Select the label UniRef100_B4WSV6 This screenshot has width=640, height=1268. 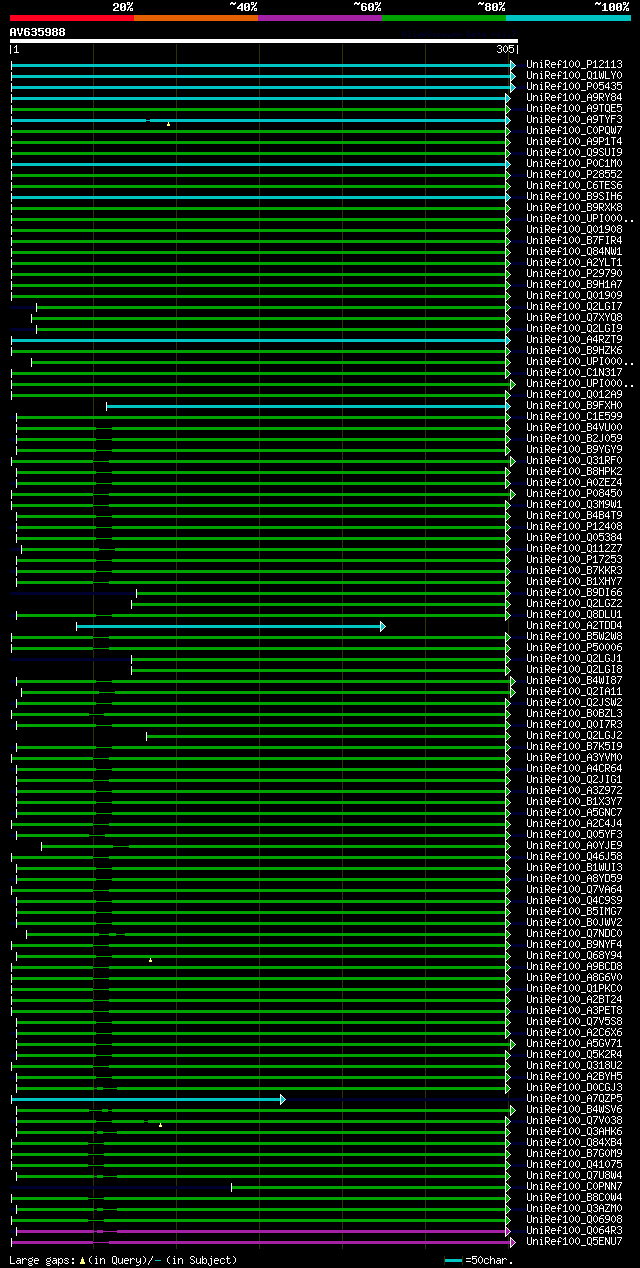[x=574, y=1109]
